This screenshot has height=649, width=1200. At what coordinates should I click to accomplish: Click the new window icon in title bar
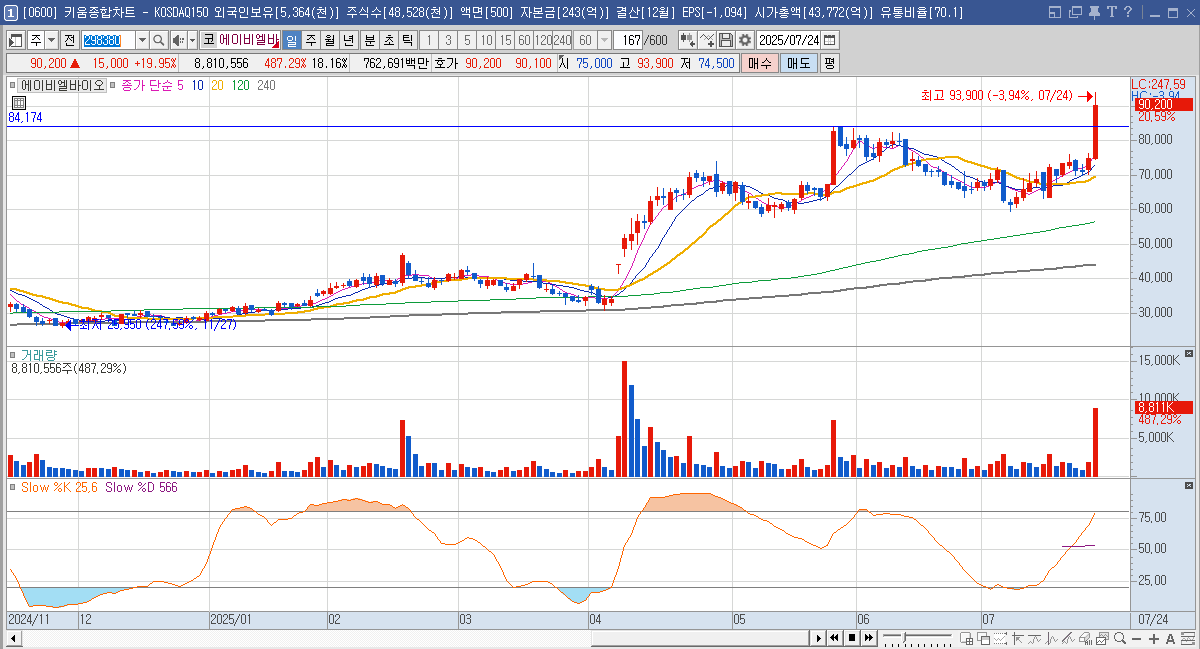coord(1057,11)
